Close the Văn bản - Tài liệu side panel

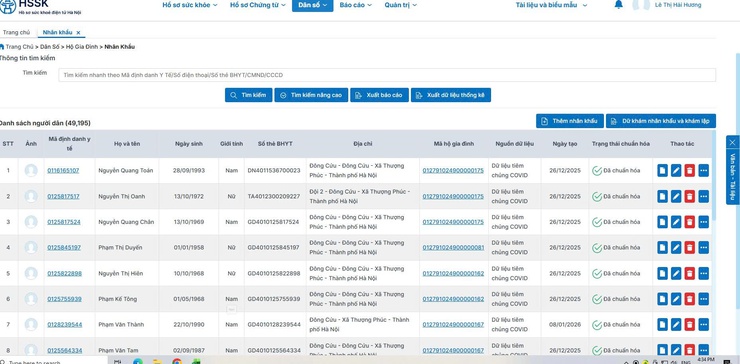tap(732, 142)
